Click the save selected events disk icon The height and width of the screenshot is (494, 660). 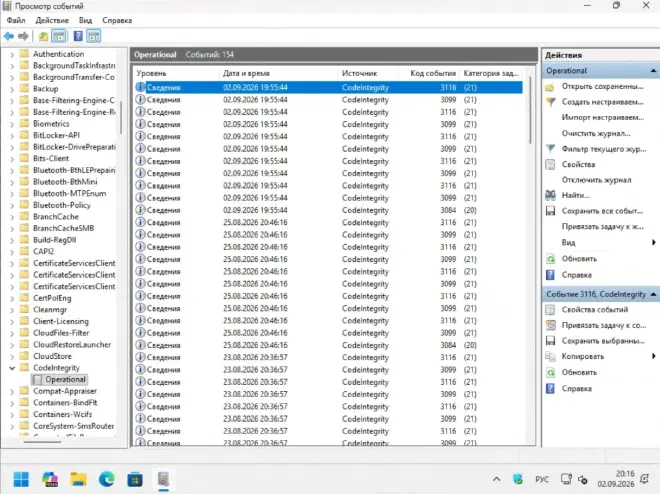click(550, 341)
